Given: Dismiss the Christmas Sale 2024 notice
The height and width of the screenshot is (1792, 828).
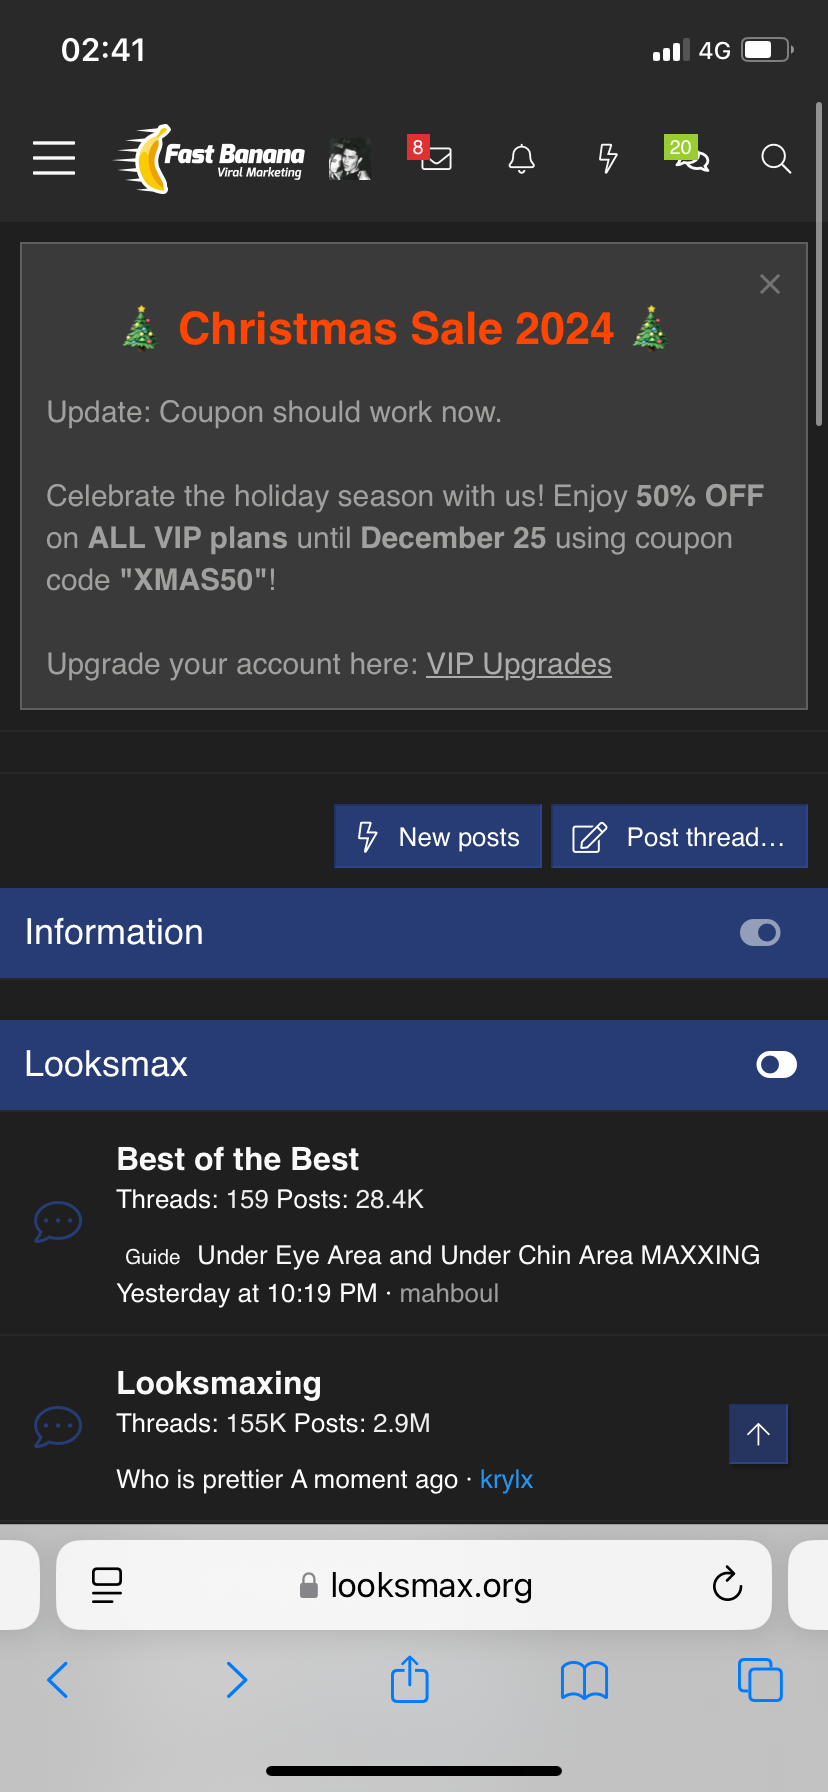Looking at the screenshot, I should 770,284.
